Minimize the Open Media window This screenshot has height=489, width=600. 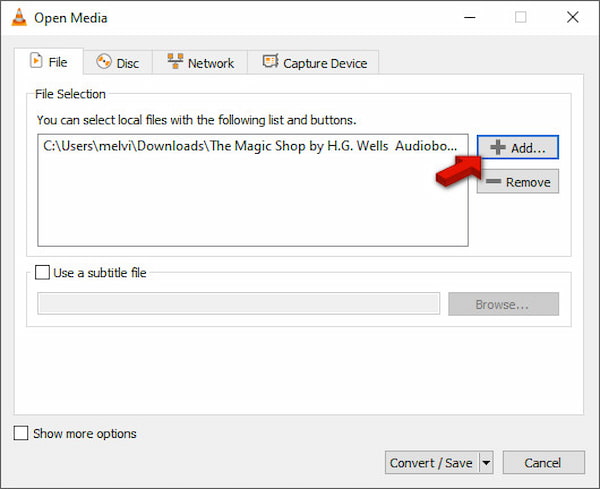coord(470,17)
